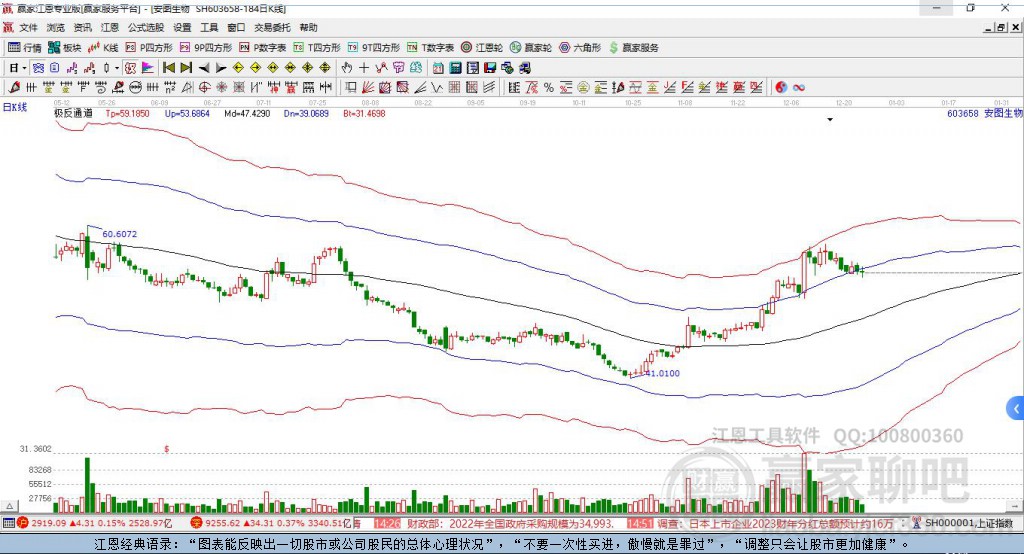Viewport: 1024px width, 554px height.
Task: Open the P四方形 tool
Action: coord(149,48)
